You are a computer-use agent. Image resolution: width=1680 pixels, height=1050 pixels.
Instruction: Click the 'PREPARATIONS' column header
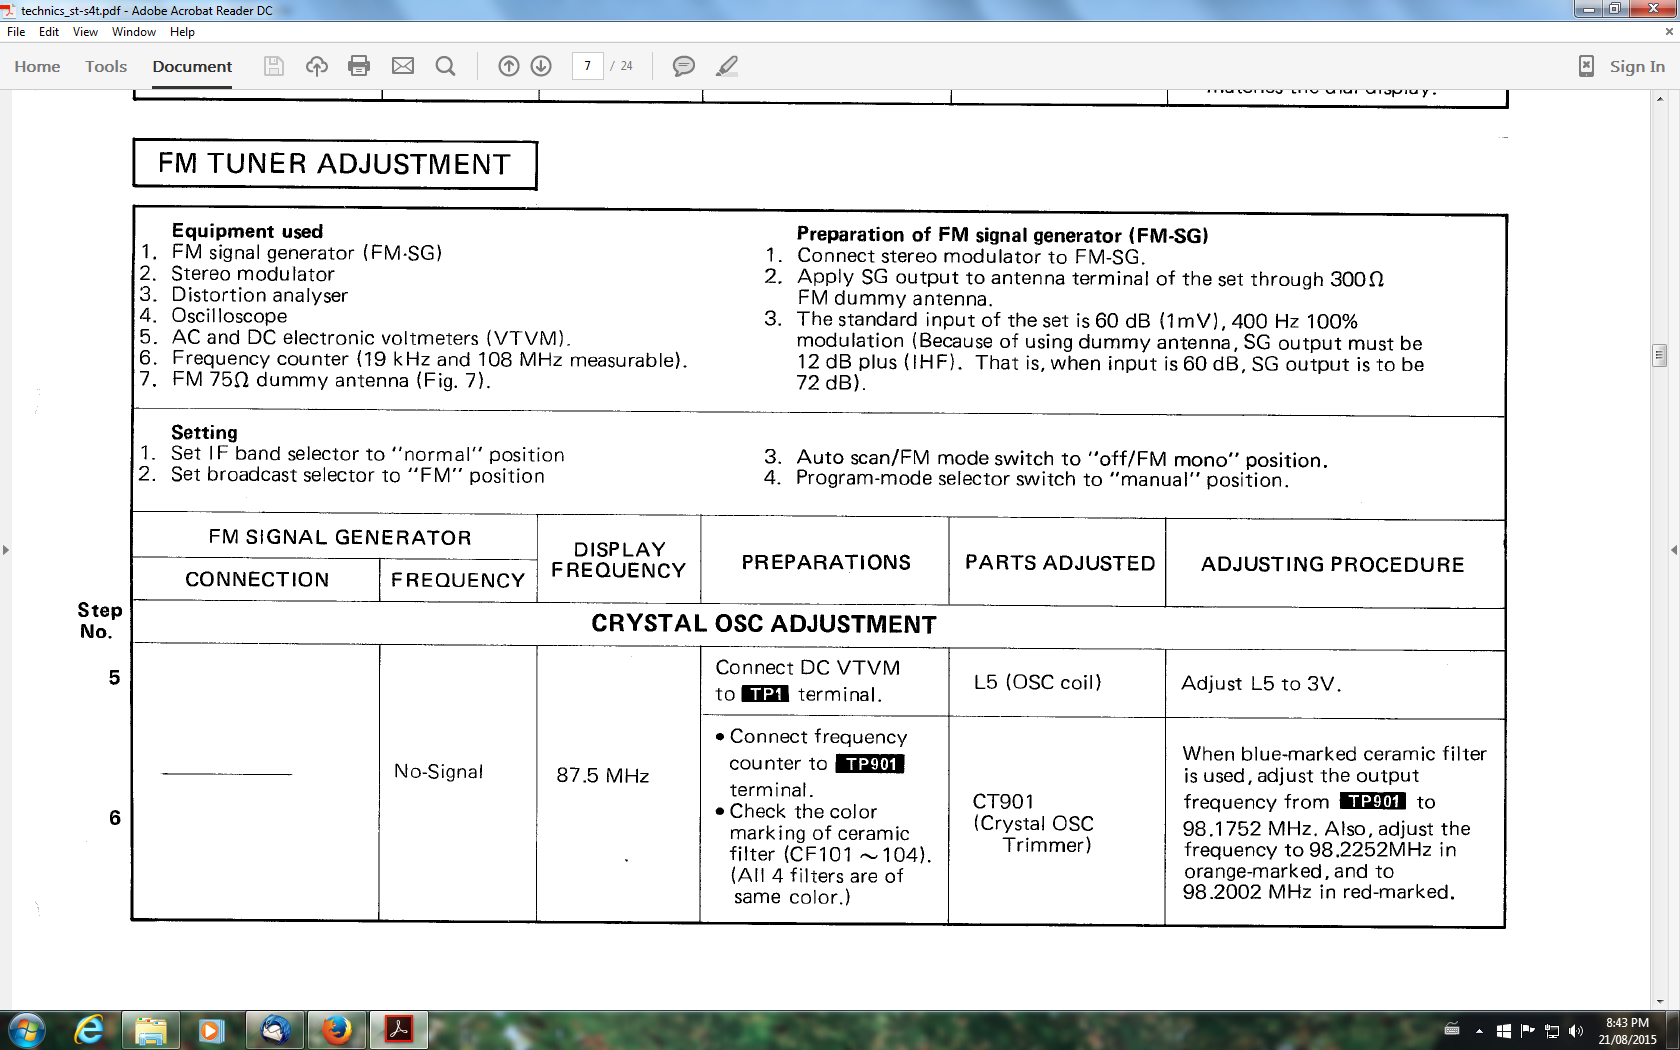[826, 563]
